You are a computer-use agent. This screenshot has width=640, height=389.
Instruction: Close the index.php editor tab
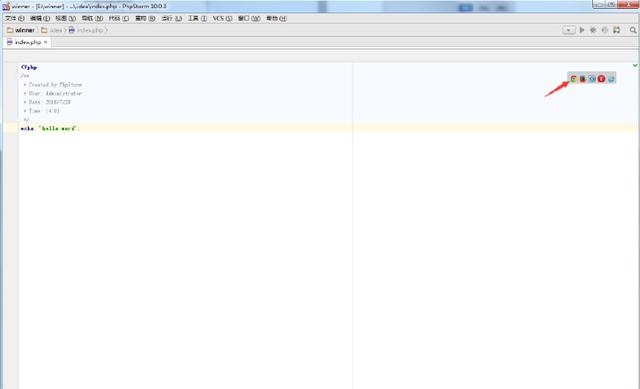tap(46, 42)
